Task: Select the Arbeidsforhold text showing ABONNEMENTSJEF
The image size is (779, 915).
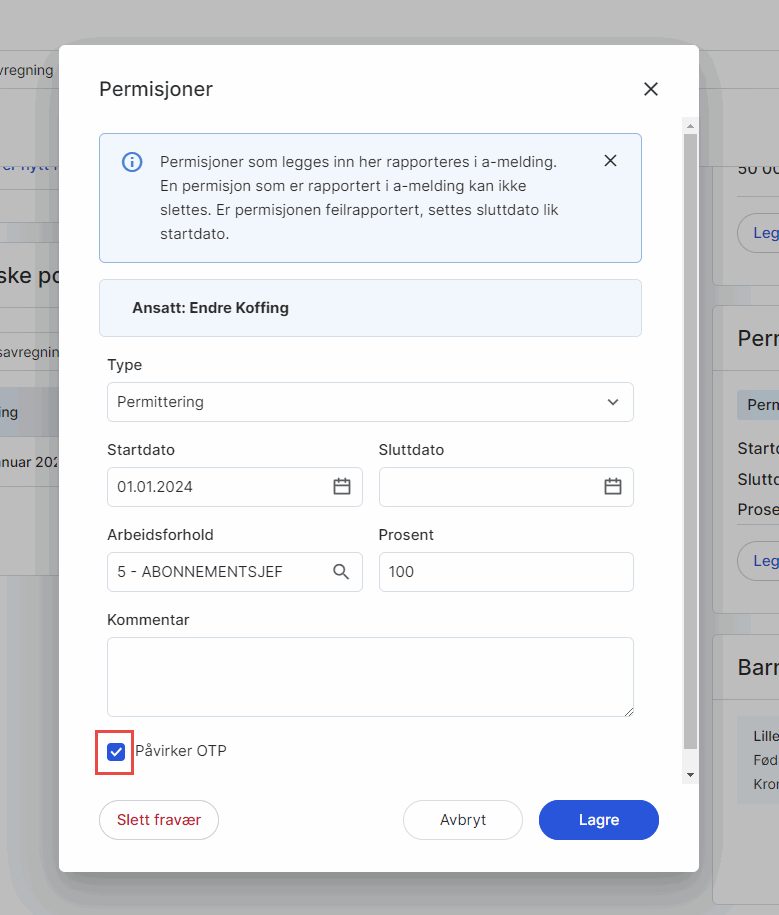Action: [x=215, y=572]
